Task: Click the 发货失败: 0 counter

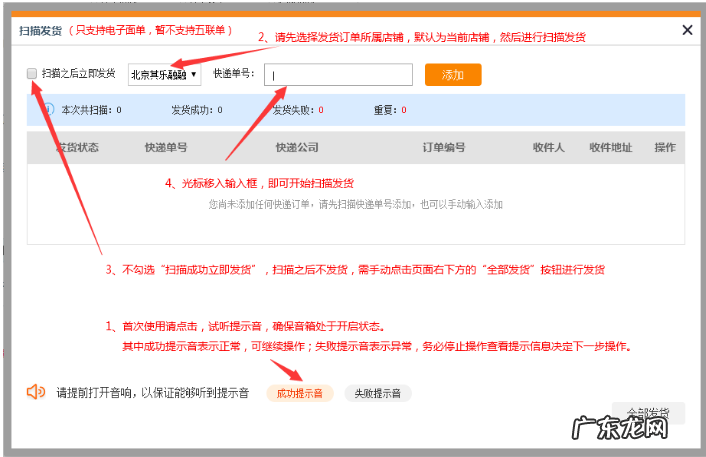Action: (x=298, y=110)
